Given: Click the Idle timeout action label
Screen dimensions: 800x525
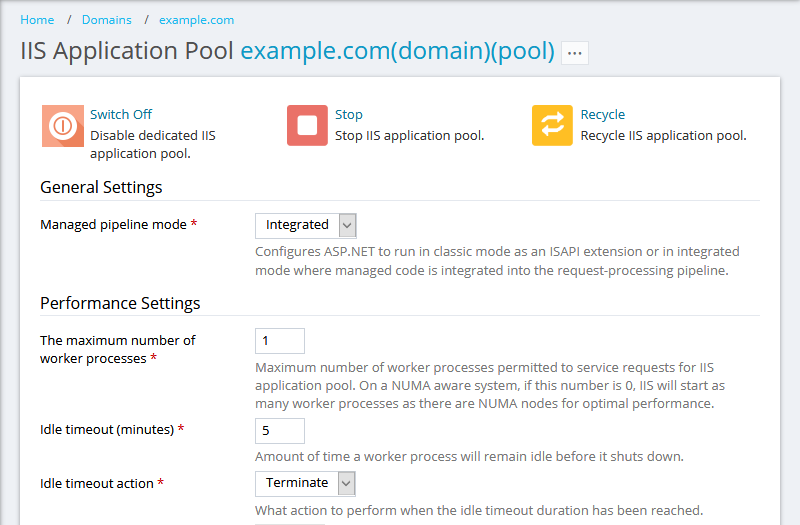Looking at the screenshot, I should coord(96,484).
